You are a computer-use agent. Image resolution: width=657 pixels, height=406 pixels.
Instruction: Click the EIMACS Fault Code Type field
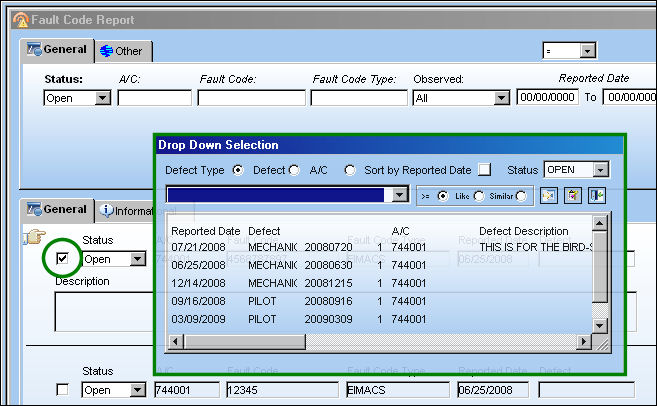(398, 390)
